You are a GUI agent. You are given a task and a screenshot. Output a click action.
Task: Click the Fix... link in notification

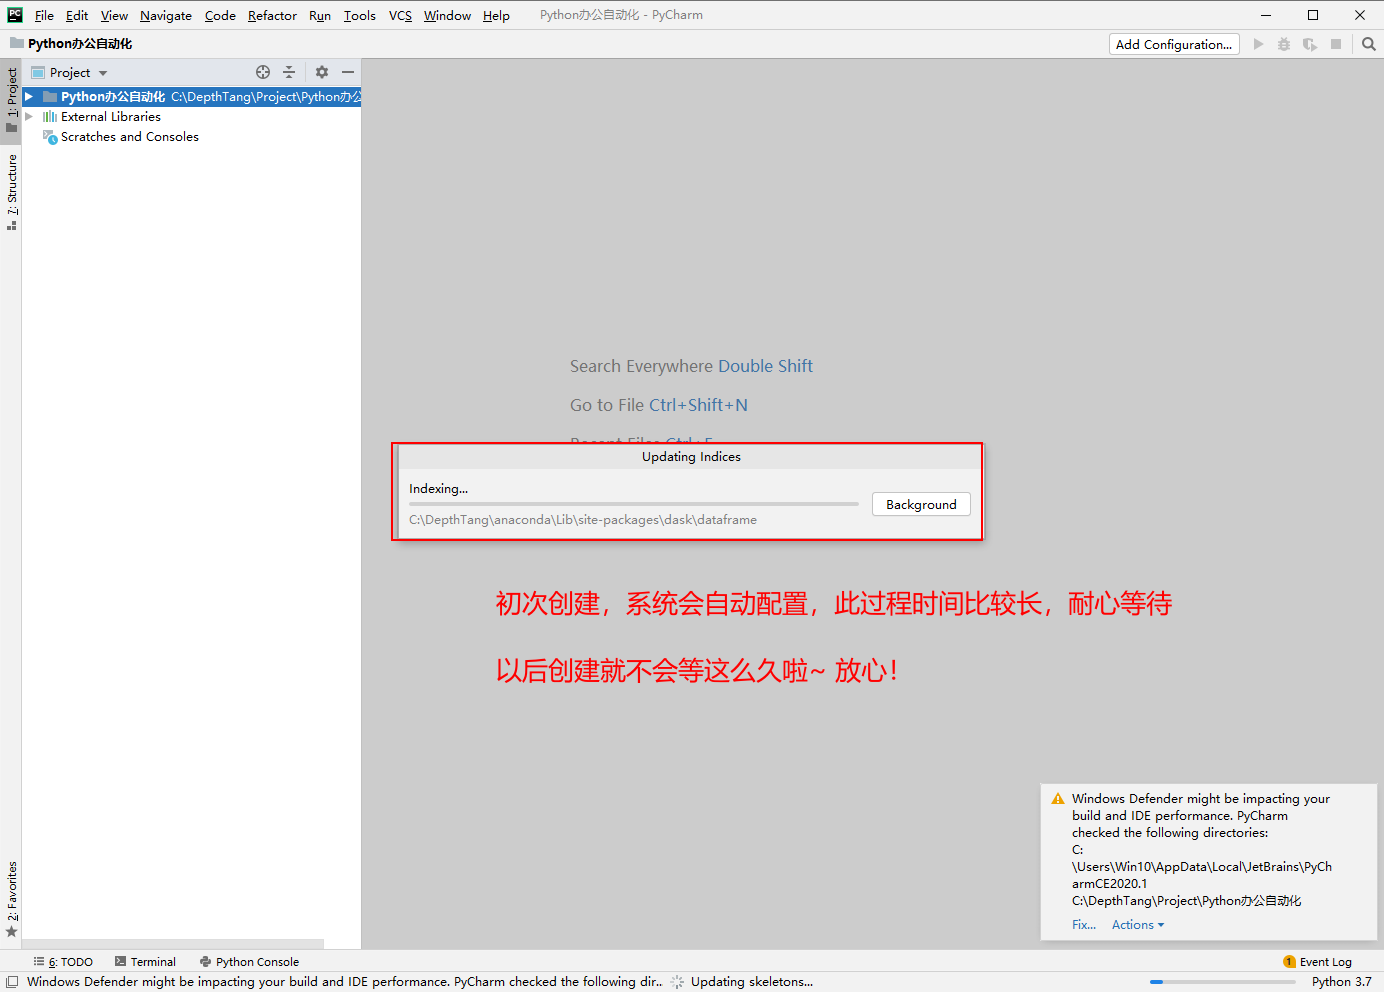click(x=1084, y=925)
